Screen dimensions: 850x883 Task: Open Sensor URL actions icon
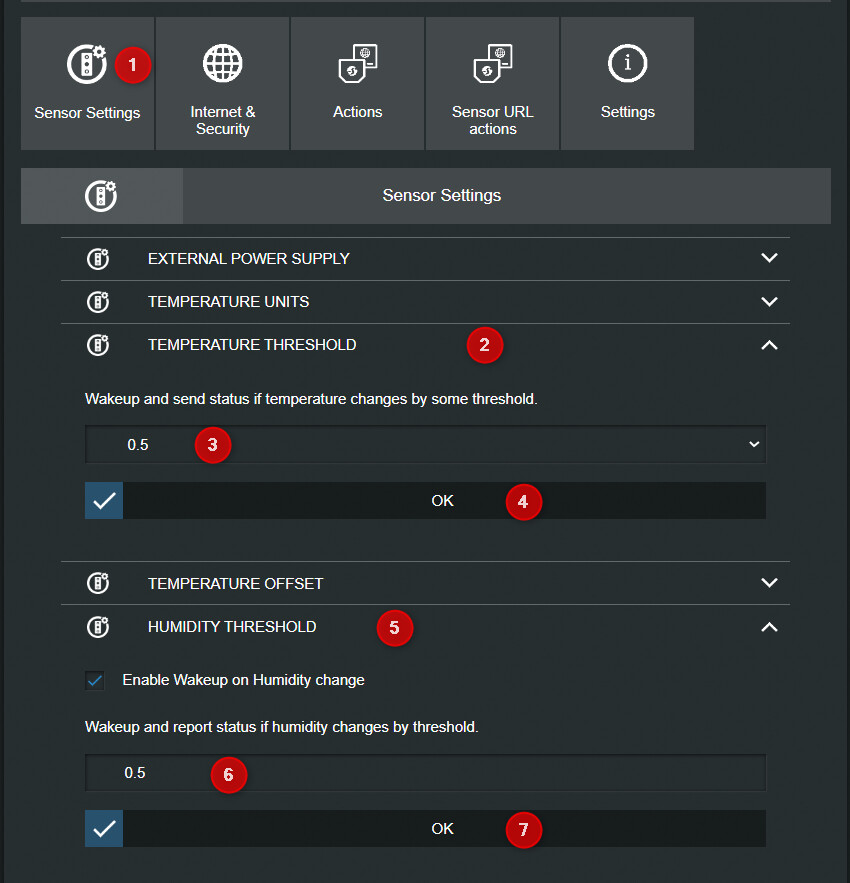tap(493, 63)
